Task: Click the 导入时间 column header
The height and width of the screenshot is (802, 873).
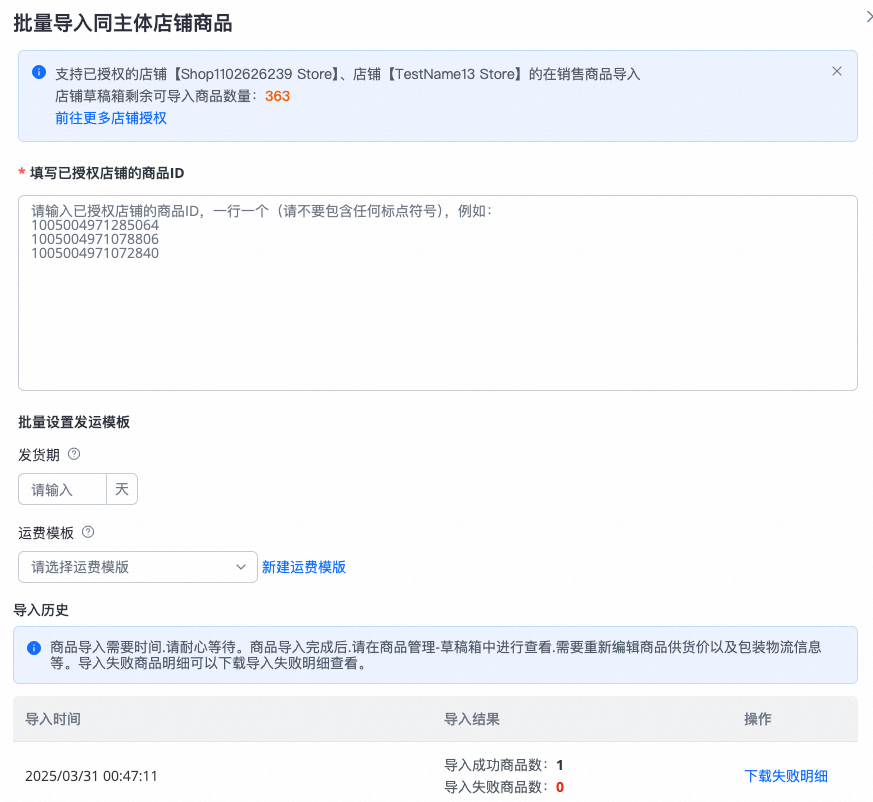Action: tap(53, 719)
